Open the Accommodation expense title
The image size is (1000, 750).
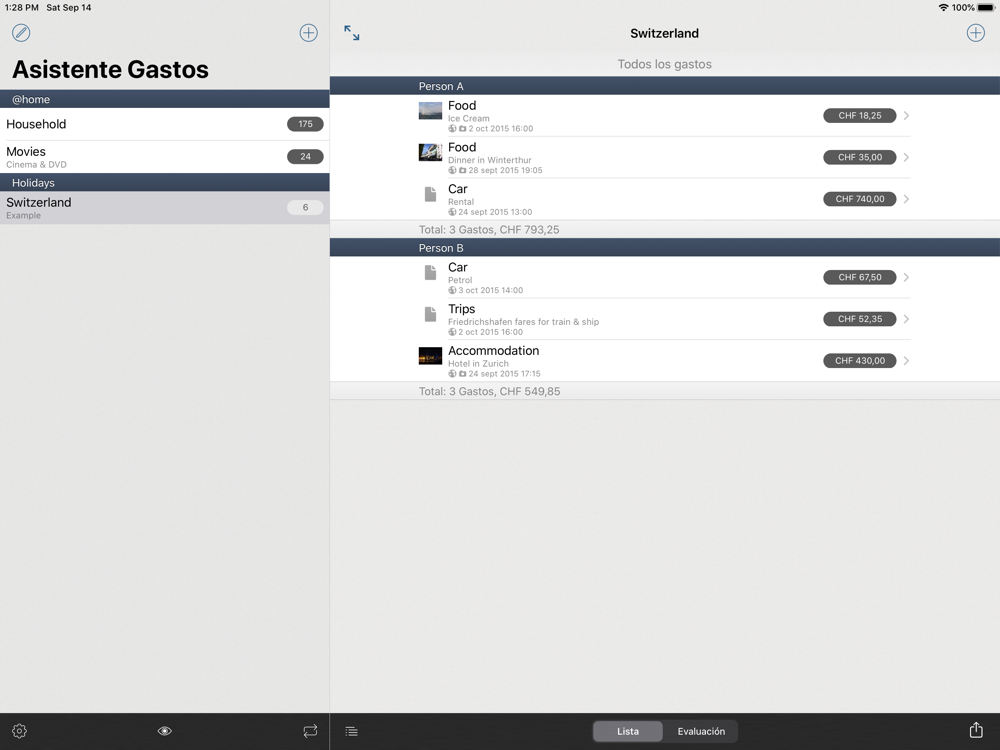[493, 351]
